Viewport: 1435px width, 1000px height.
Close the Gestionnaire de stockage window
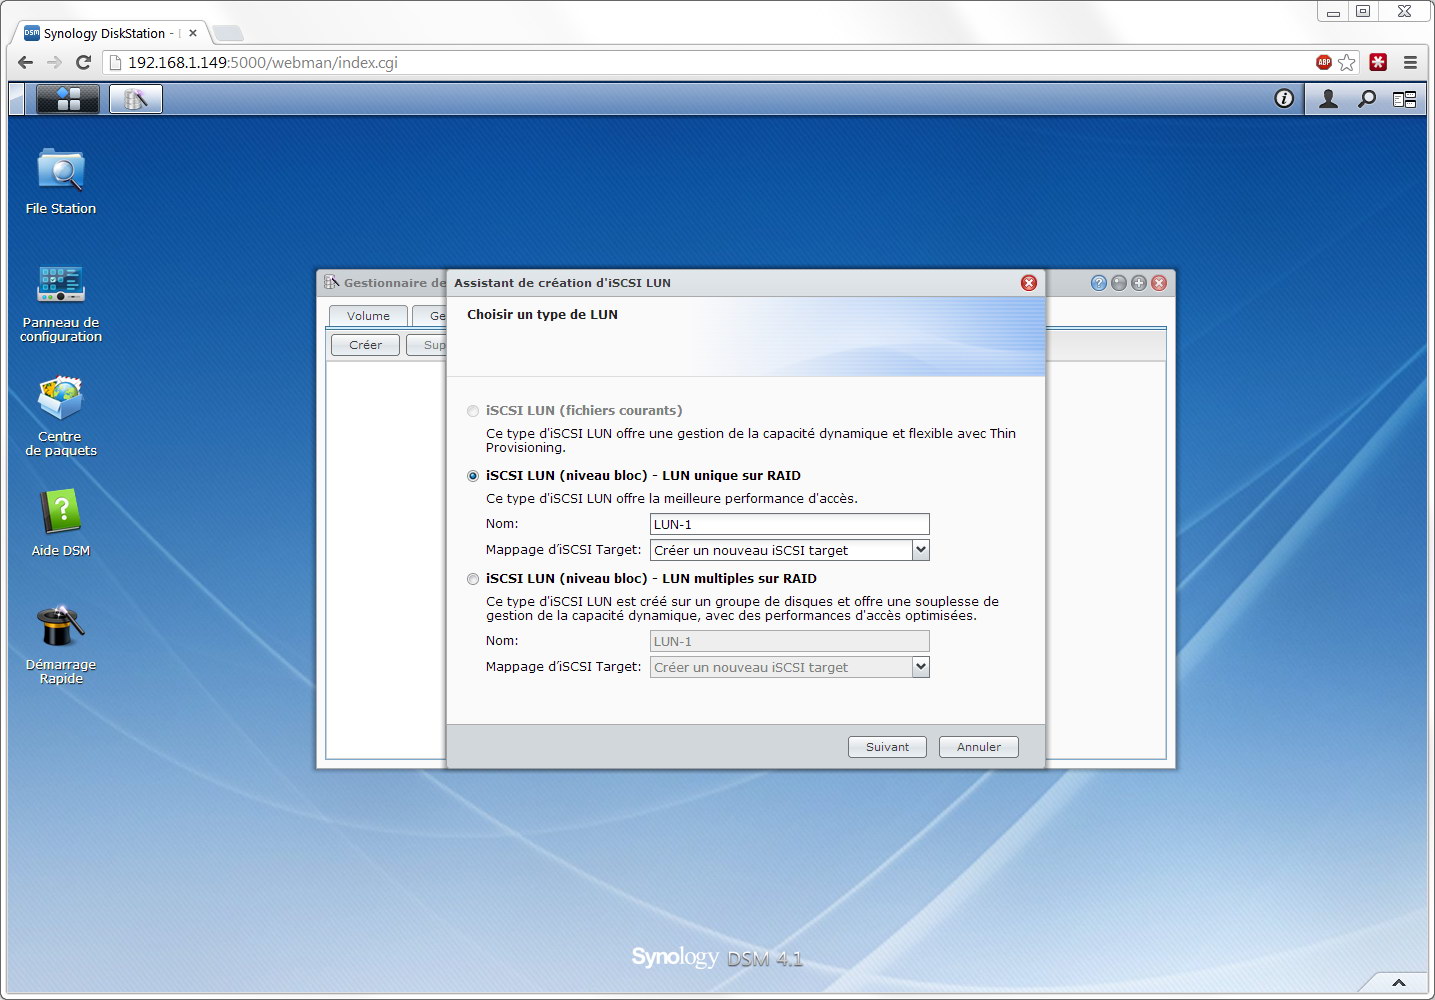[1159, 283]
